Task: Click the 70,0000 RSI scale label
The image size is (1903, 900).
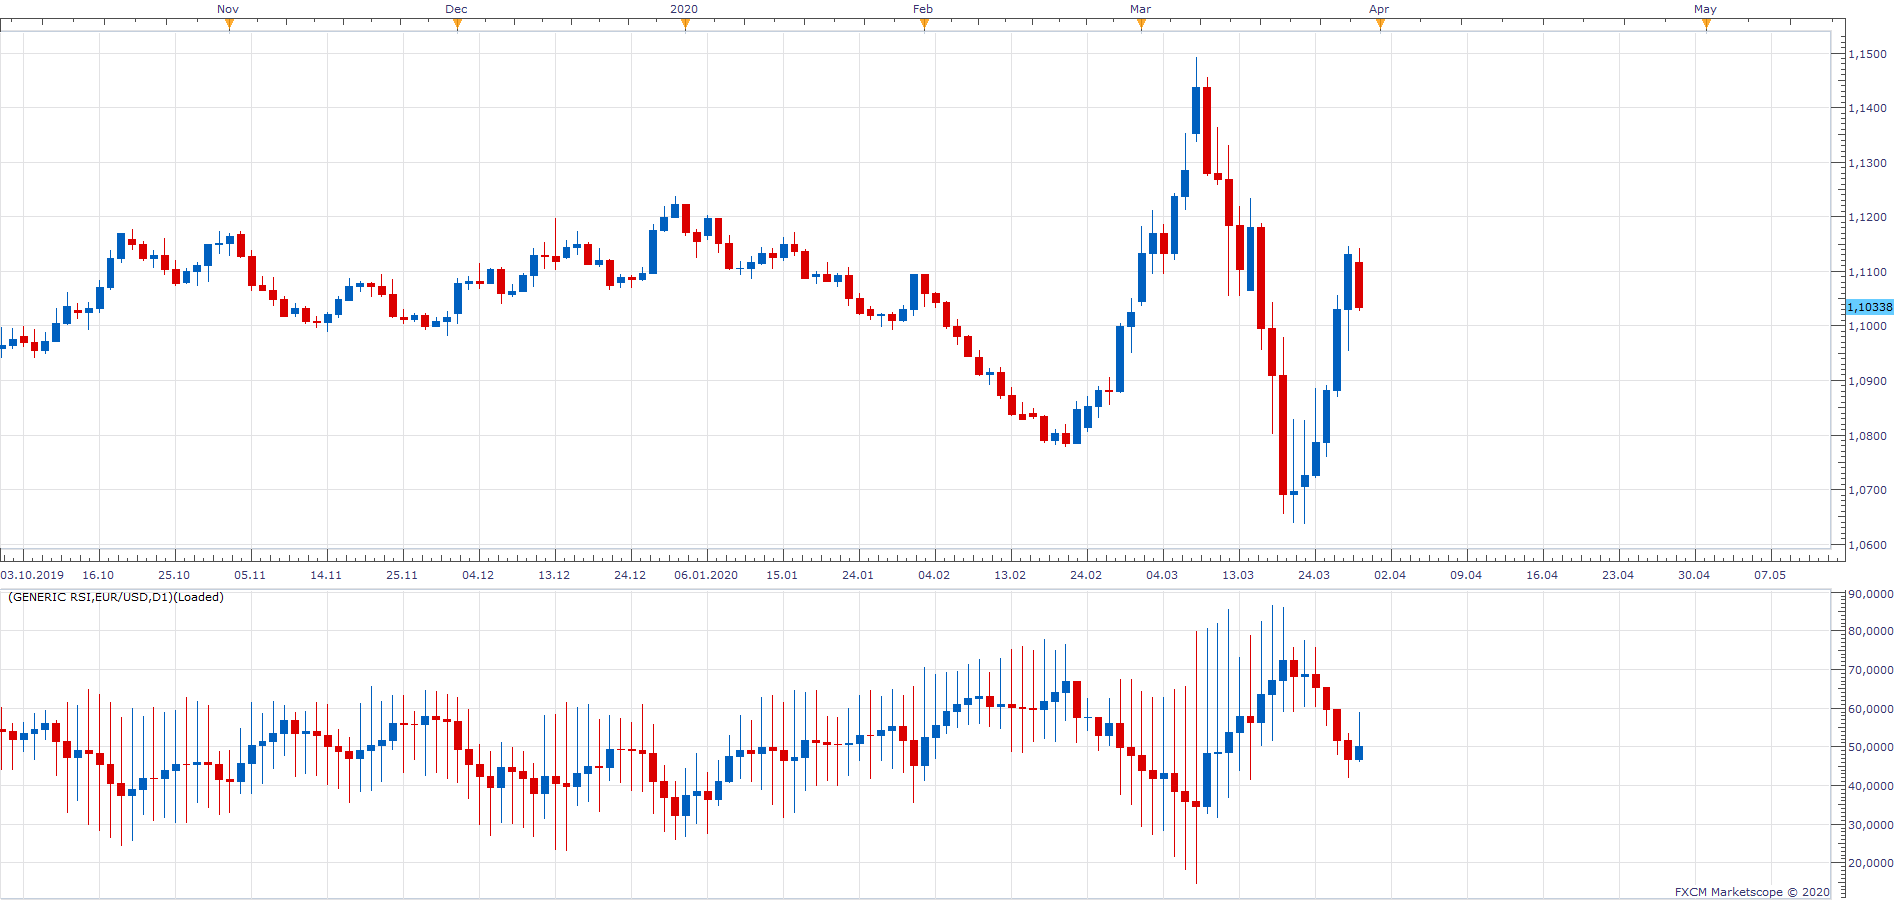Action: pos(1871,670)
